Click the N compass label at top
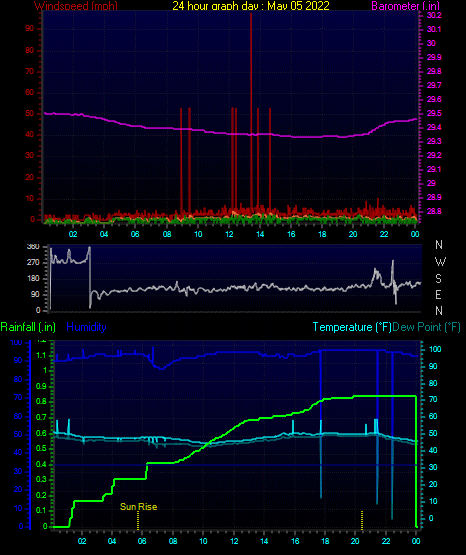 pos(439,245)
